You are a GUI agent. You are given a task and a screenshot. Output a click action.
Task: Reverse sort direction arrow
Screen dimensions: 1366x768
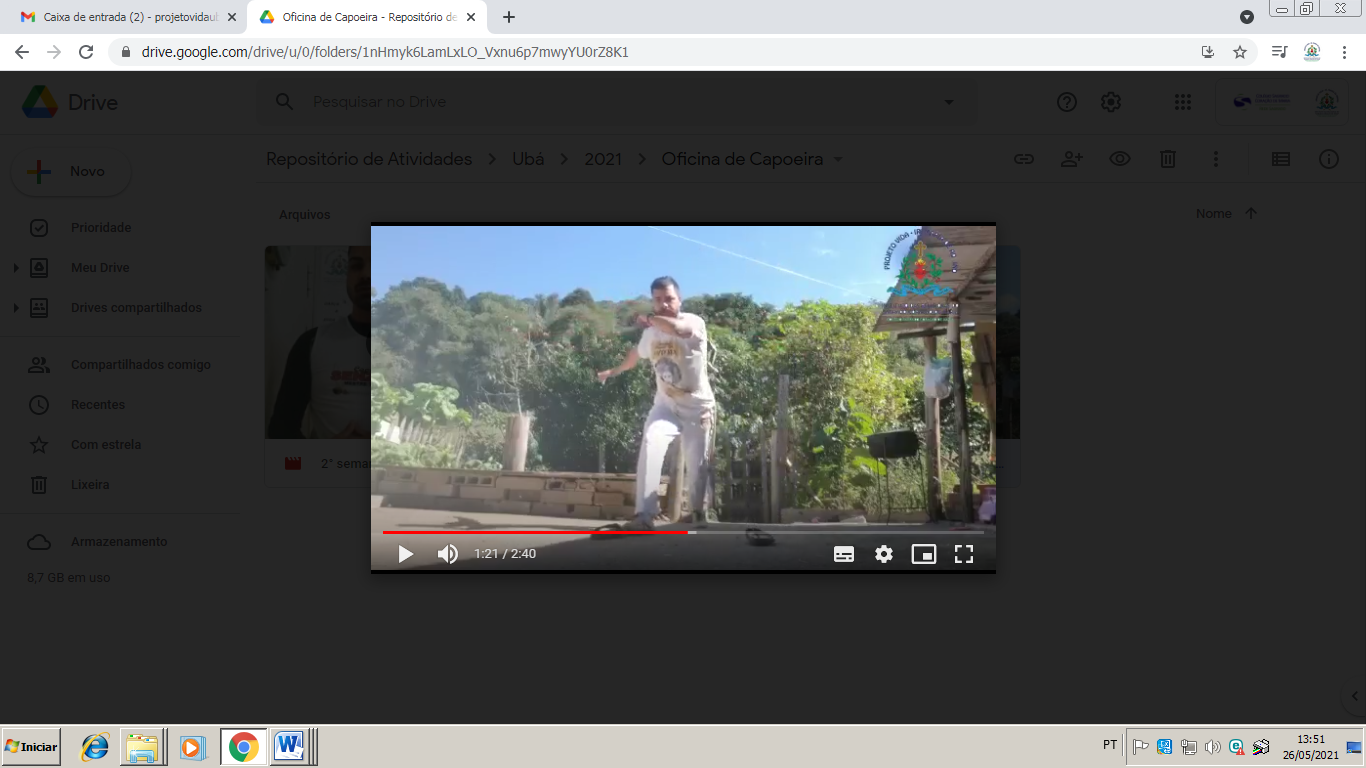(1250, 214)
